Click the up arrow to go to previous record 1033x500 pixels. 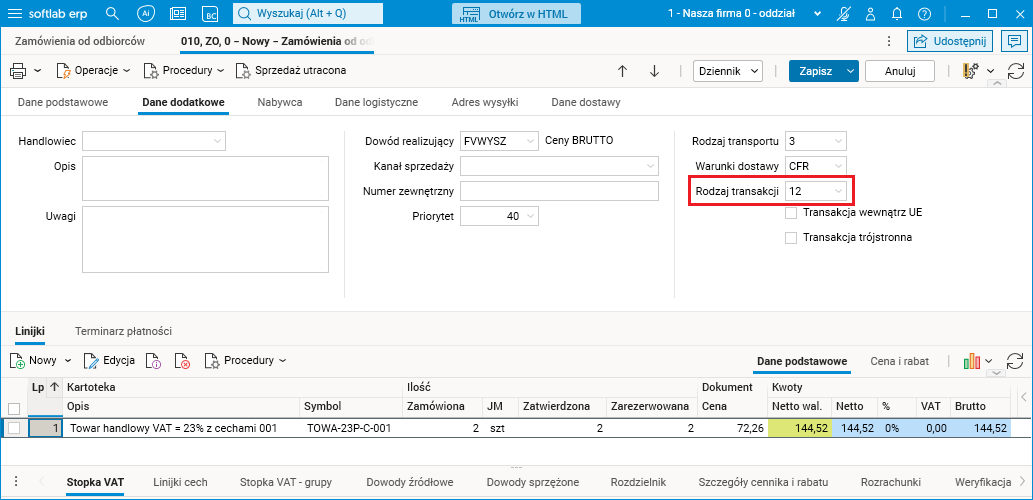tap(622, 71)
